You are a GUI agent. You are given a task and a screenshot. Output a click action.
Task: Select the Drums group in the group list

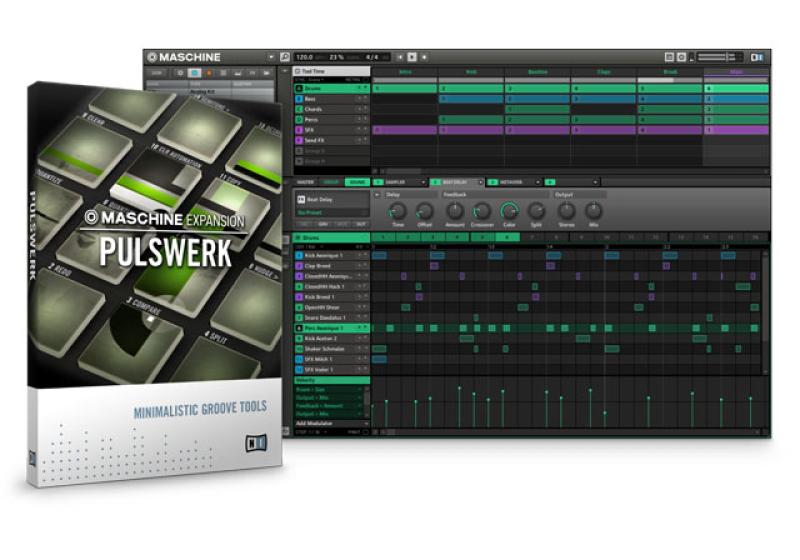point(320,88)
